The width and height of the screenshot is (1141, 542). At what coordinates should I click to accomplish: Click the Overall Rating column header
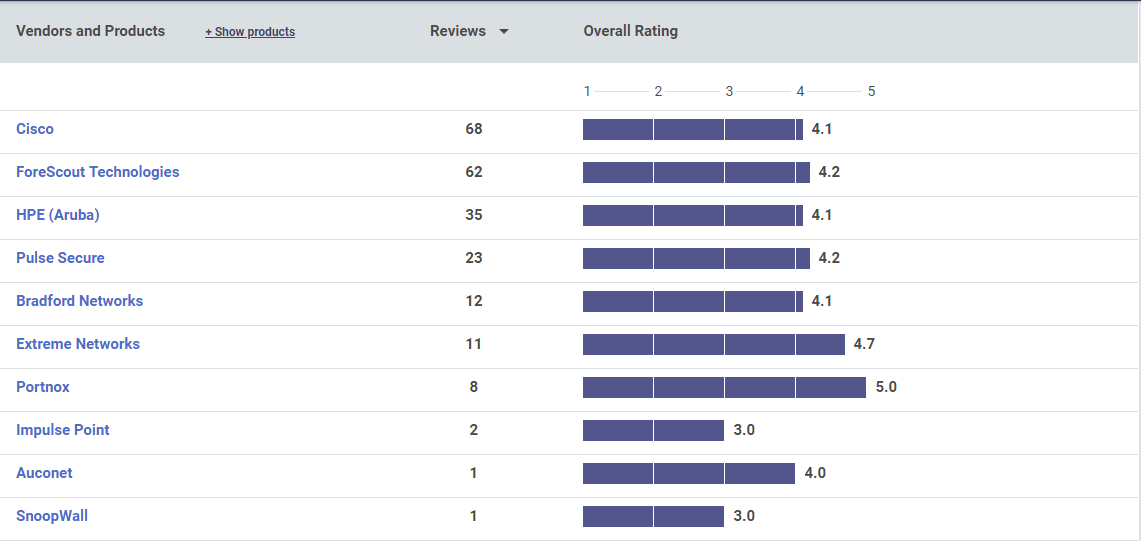tap(631, 31)
